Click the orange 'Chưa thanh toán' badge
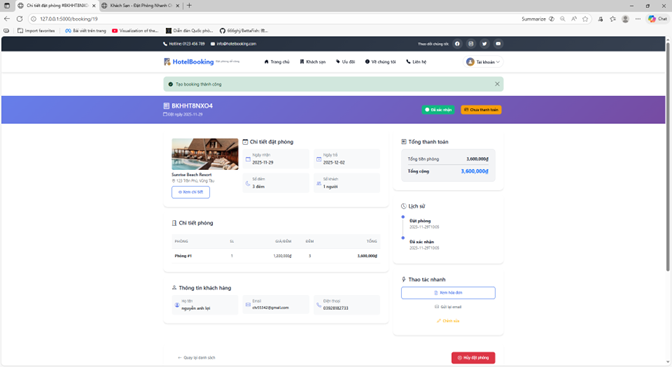The image size is (672, 367). (481, 110)
